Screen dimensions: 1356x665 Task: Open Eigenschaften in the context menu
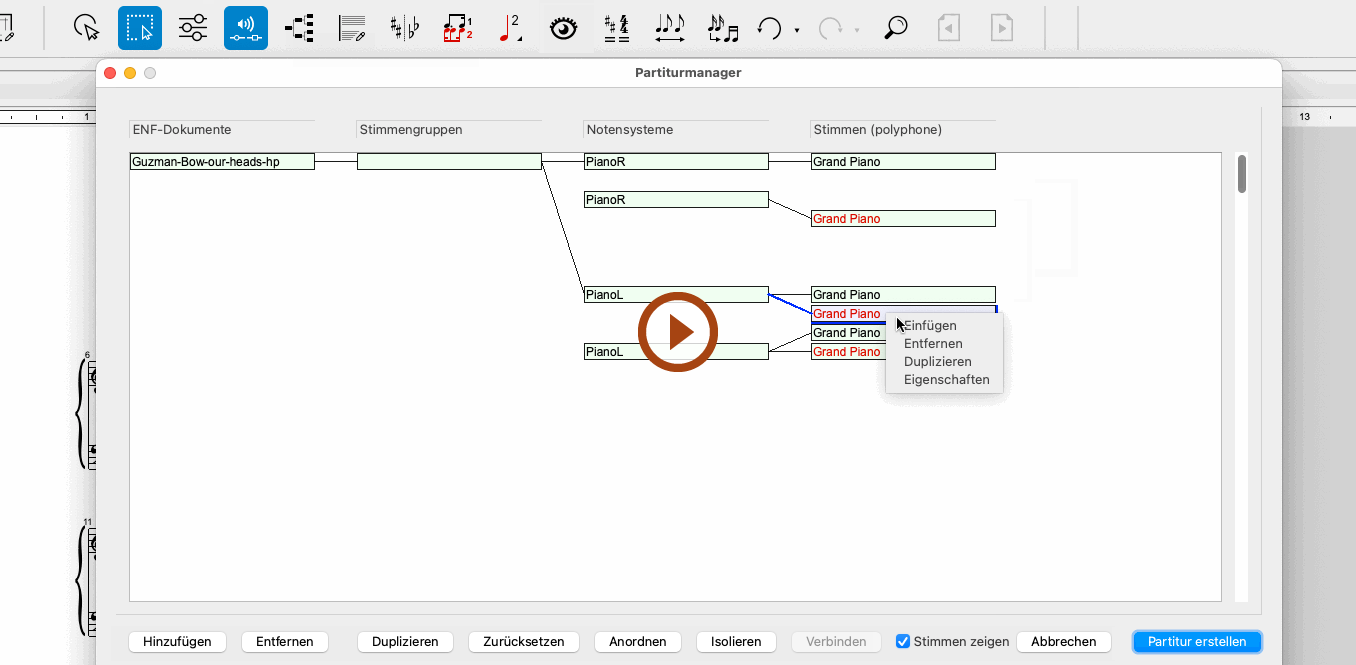point(946,380)
